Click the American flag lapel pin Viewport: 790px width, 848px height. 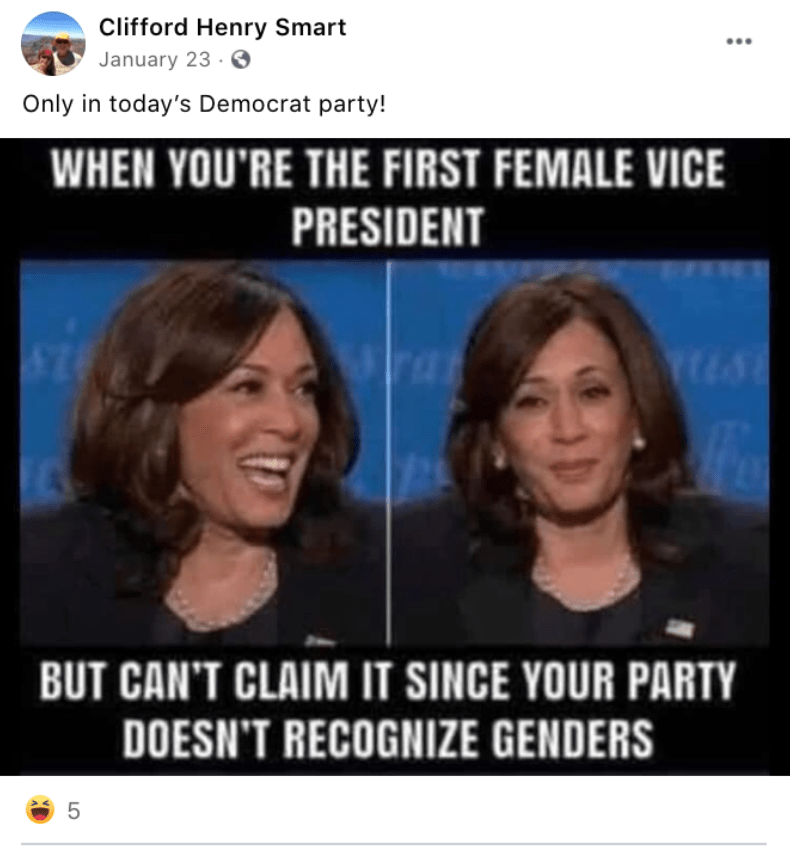coord(680,628)
